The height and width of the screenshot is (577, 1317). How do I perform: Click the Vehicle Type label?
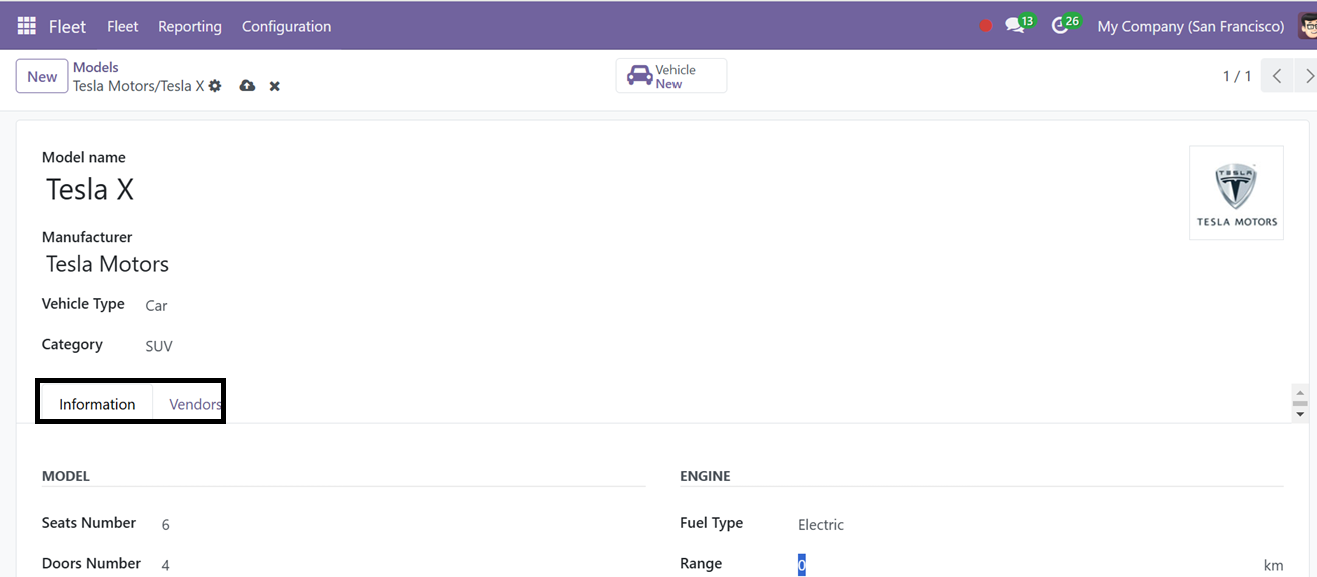click(x=83, y=304)
